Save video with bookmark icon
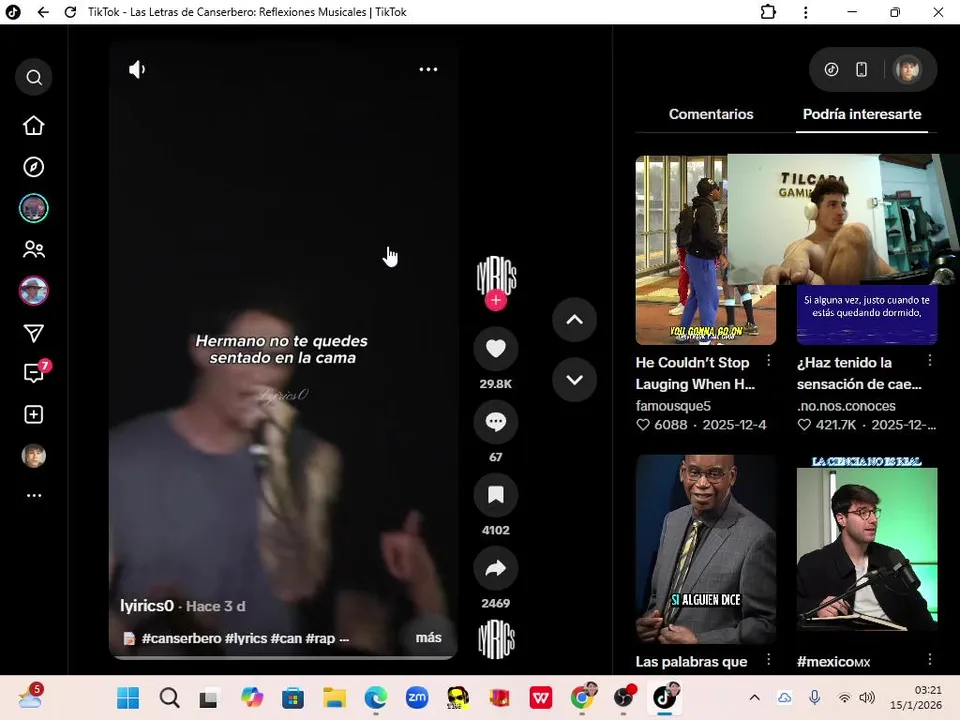960x720 pixels. 496,495
